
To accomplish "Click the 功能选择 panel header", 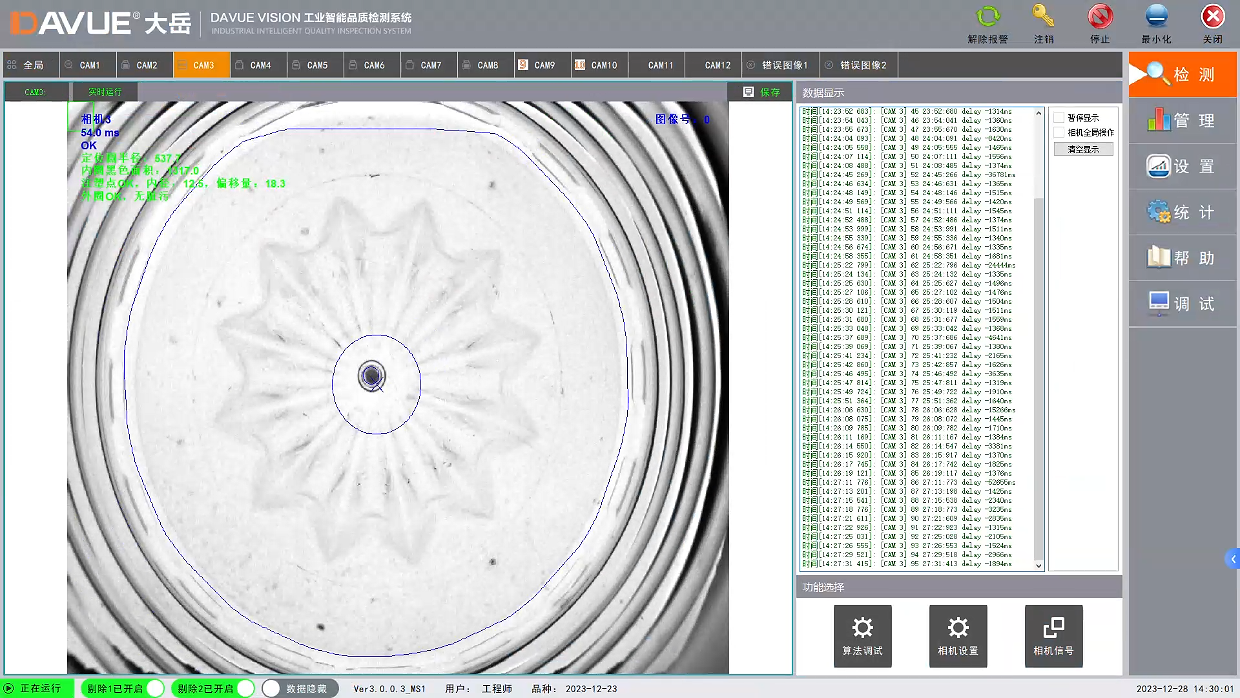I will tap(958, 587).
